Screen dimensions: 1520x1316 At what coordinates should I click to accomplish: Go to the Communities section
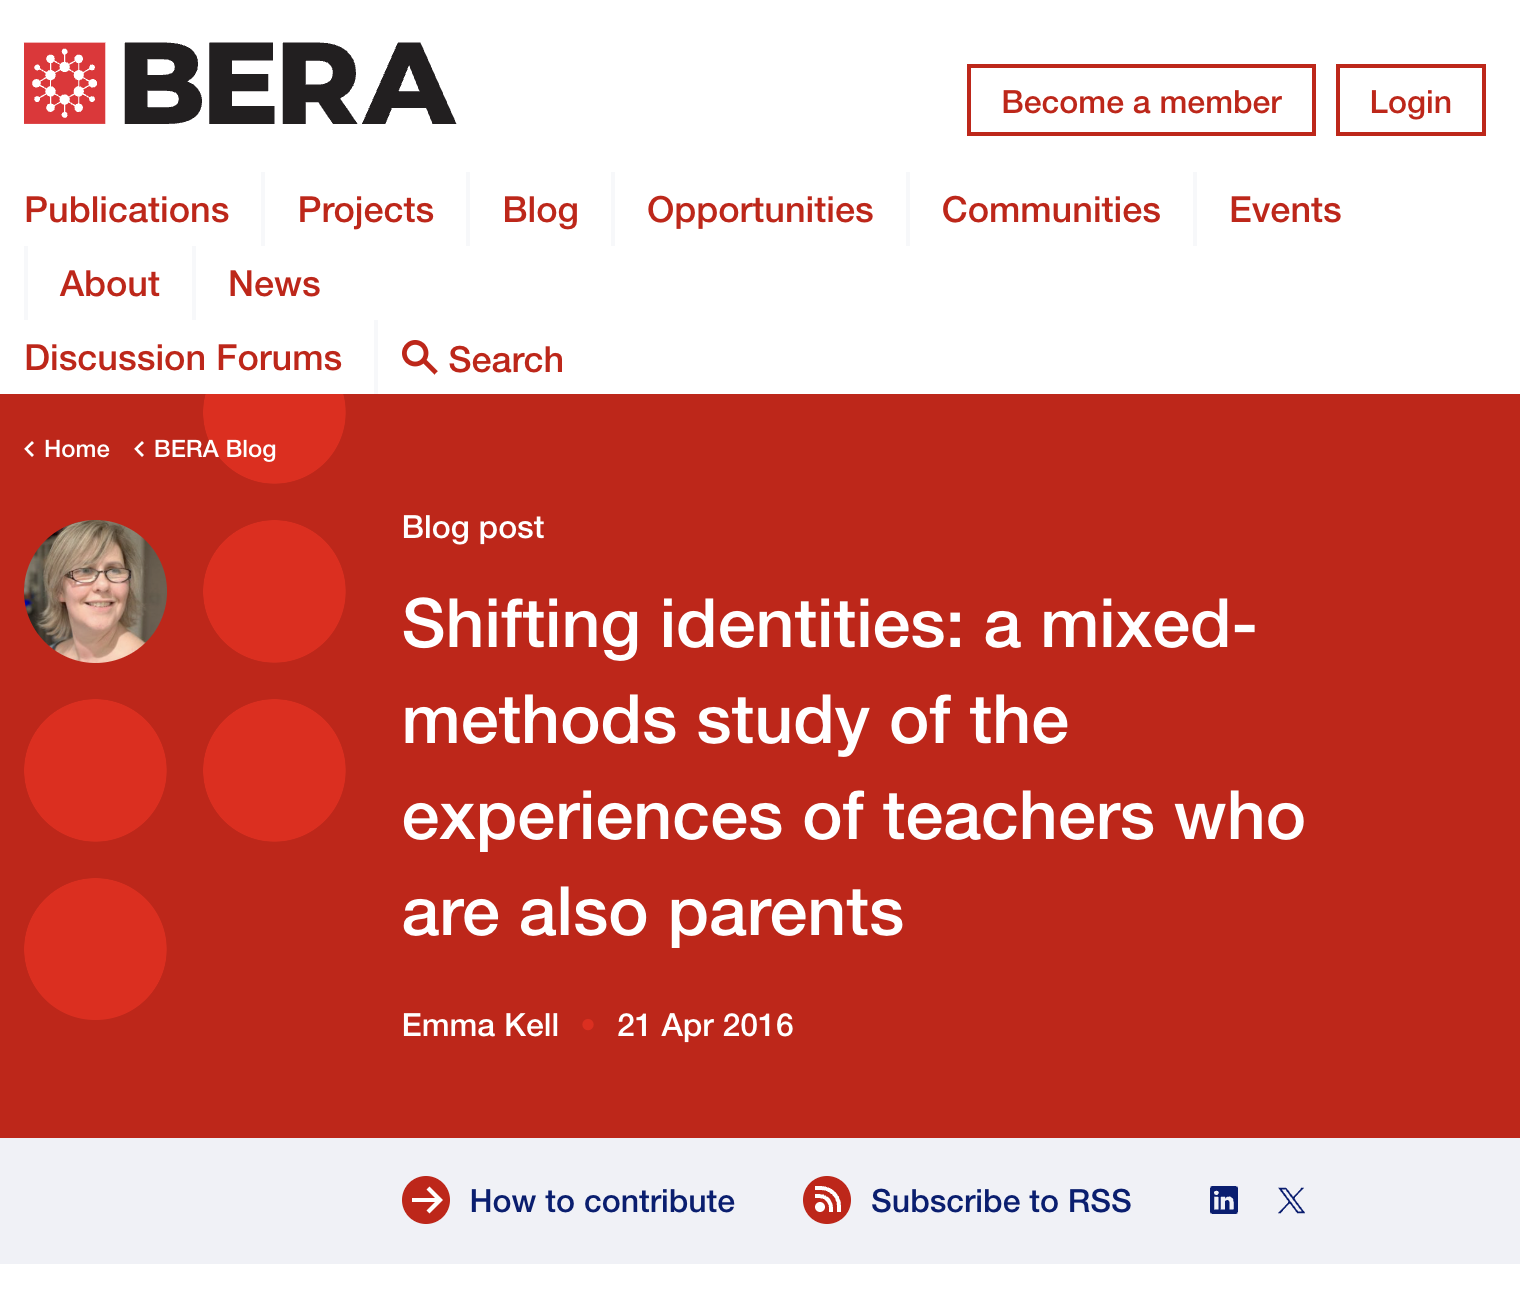(x=1051, y=210)
